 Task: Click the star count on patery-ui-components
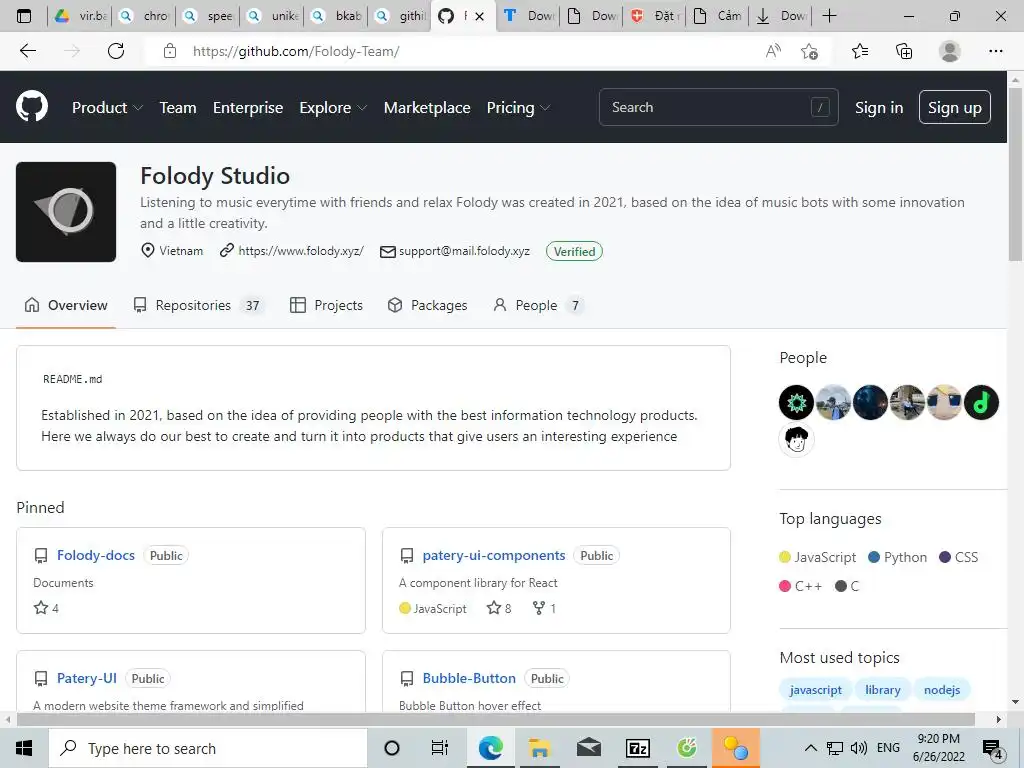[499, 608]
